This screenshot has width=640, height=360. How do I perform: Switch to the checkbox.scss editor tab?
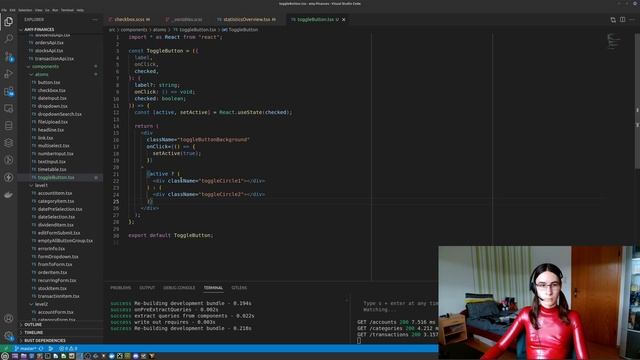[x=130, y=20]
